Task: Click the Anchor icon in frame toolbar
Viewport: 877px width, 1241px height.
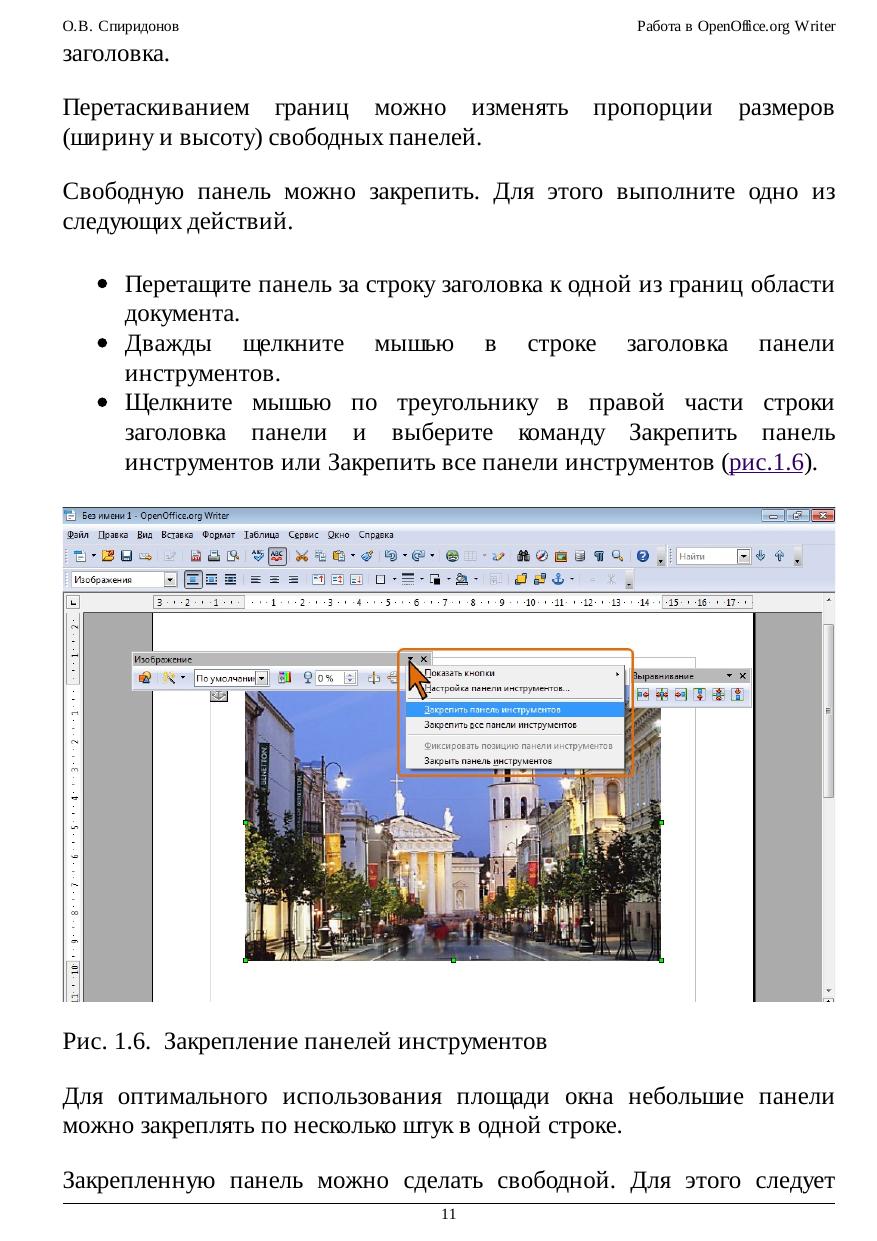Action: coord(557,579)
